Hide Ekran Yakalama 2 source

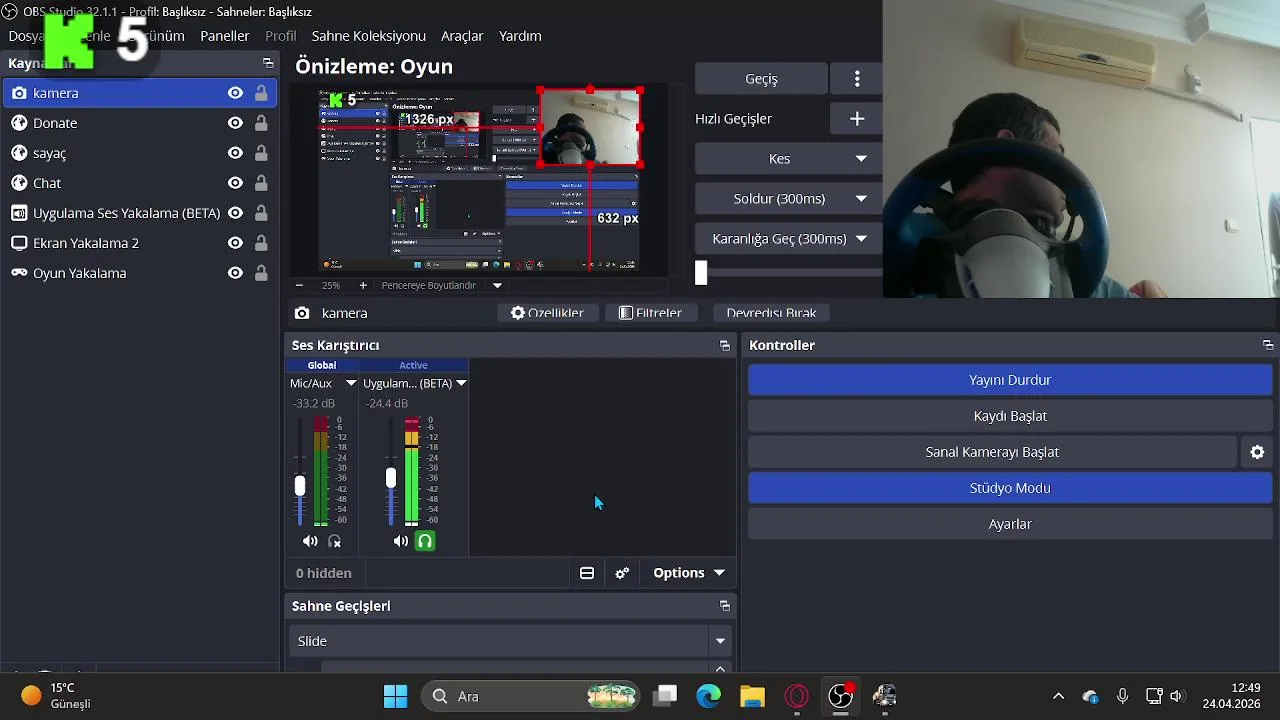click(x=235, y=243)
